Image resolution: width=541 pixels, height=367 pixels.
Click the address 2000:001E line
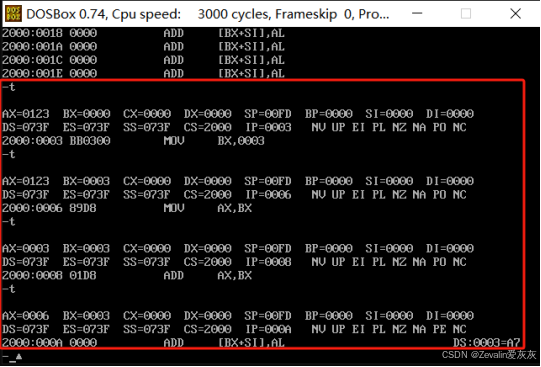[x=143, y=73]
